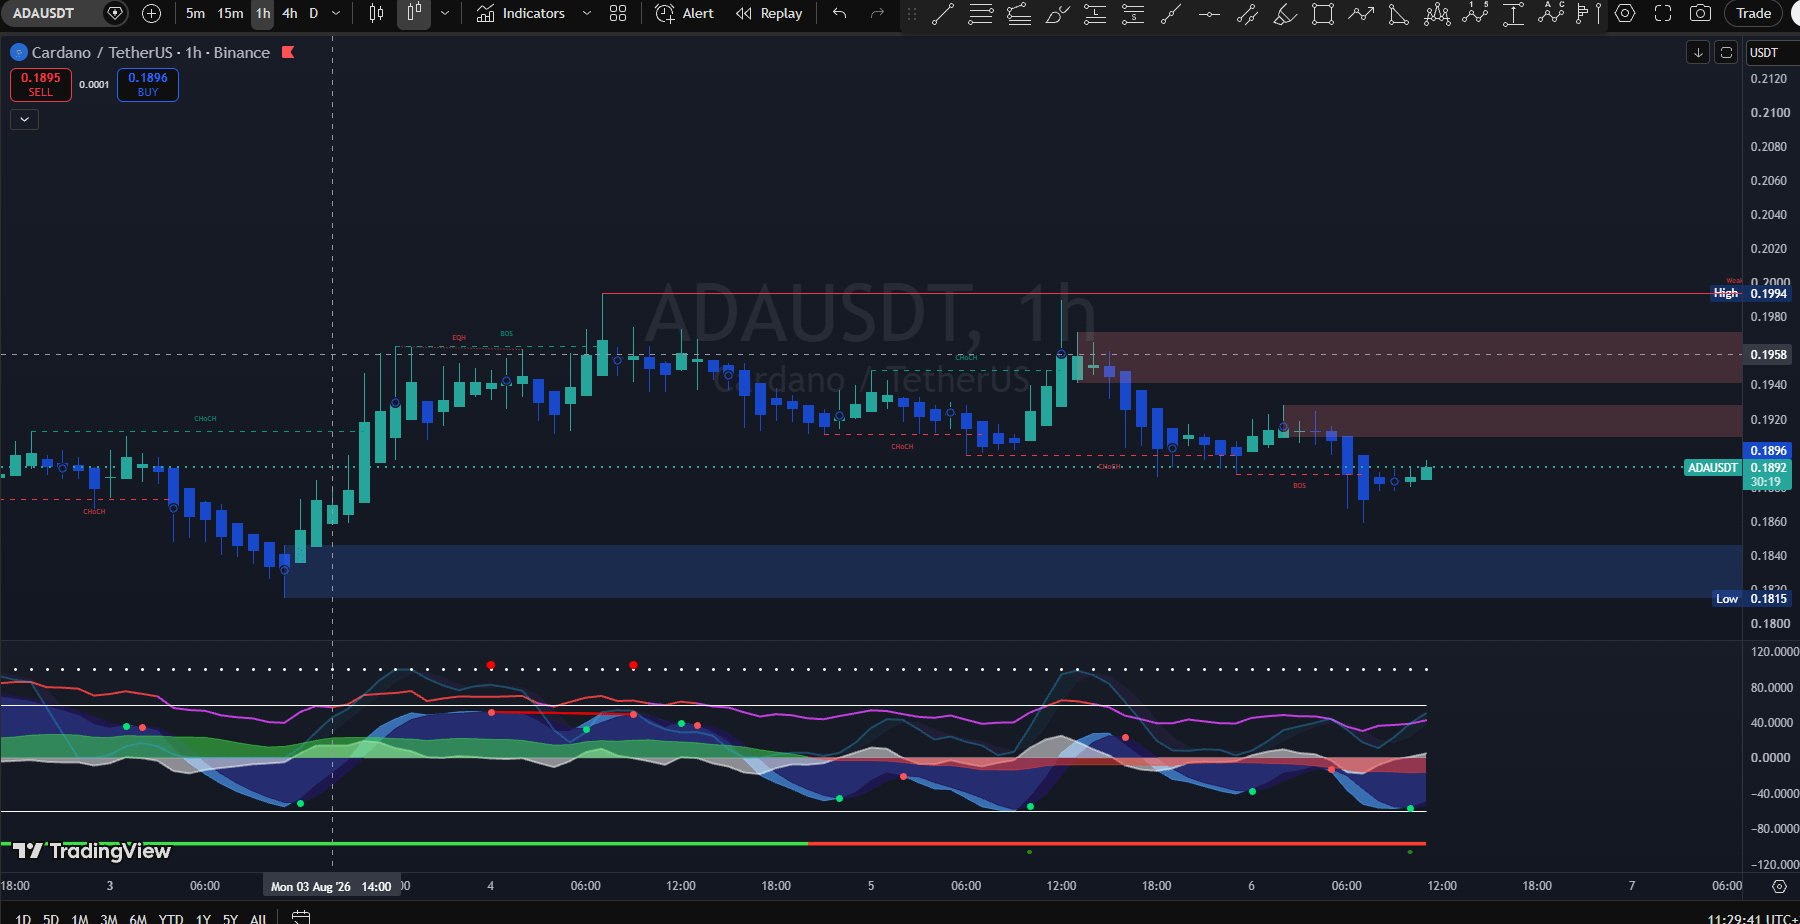Screen dimensions: 1800x924
Task: Click the scroll-down arrow beside USDT
Action: point(1698,52)
